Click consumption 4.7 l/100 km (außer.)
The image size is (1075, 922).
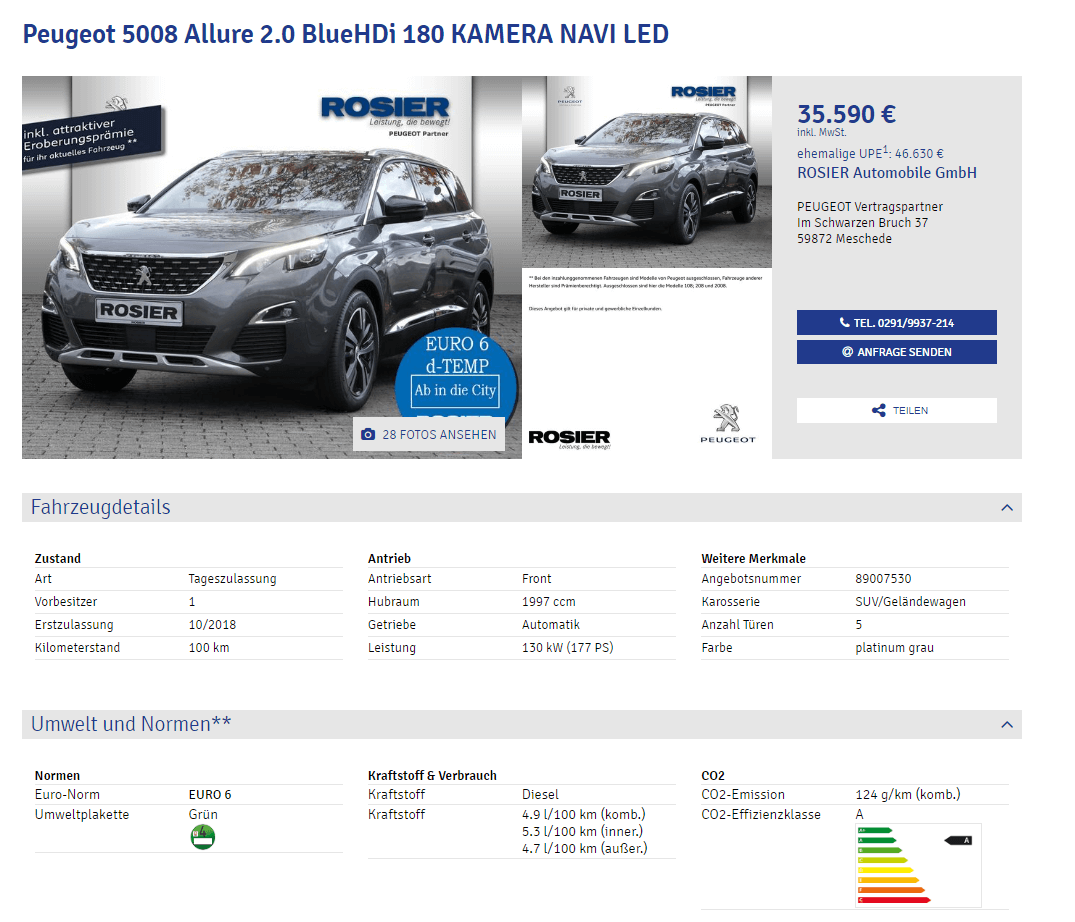click(x=585, y=849)
